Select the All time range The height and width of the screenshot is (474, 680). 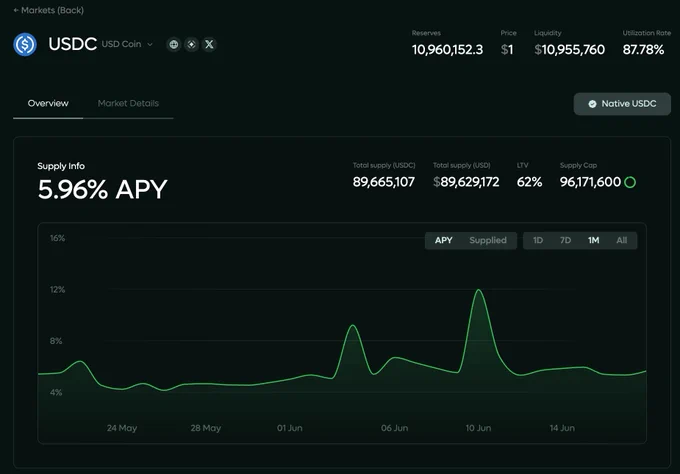(621, 240)
